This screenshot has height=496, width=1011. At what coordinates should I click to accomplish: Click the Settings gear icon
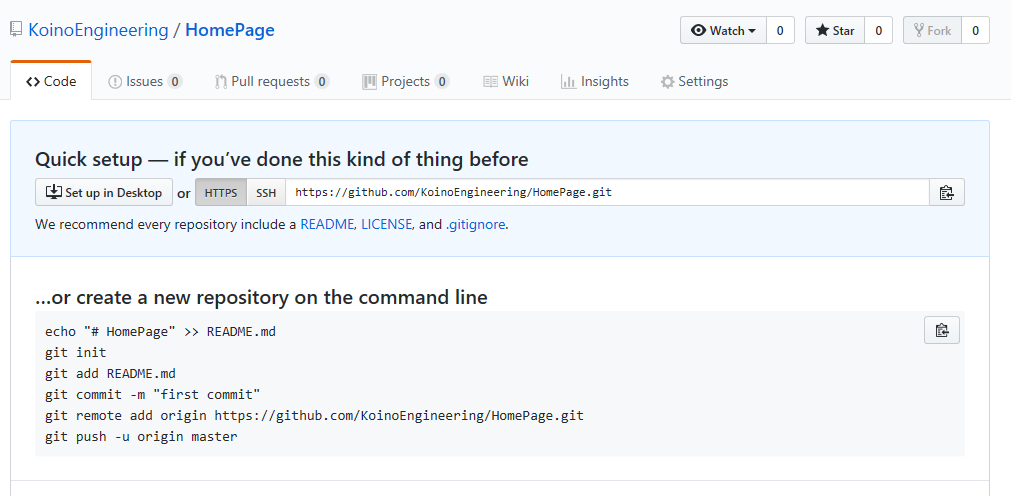[667, 82]
